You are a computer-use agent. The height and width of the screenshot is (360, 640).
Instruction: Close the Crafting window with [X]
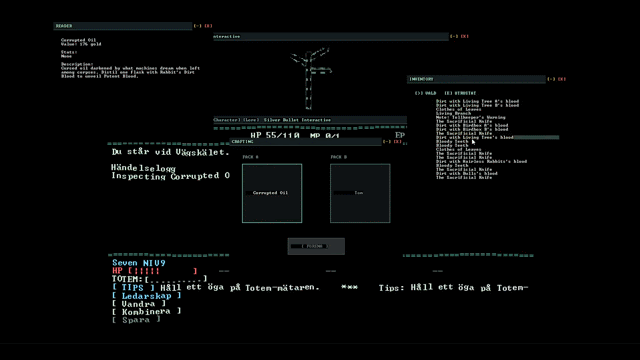[x=397, y=142]
